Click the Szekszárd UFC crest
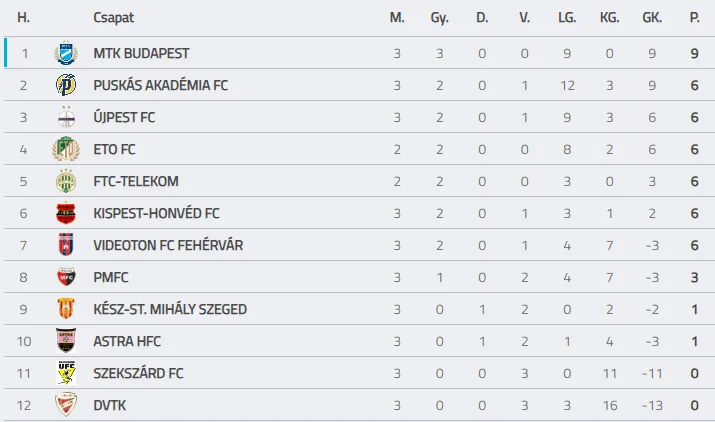715x422 pixels. pyautogui.click(x=66, y=372)
